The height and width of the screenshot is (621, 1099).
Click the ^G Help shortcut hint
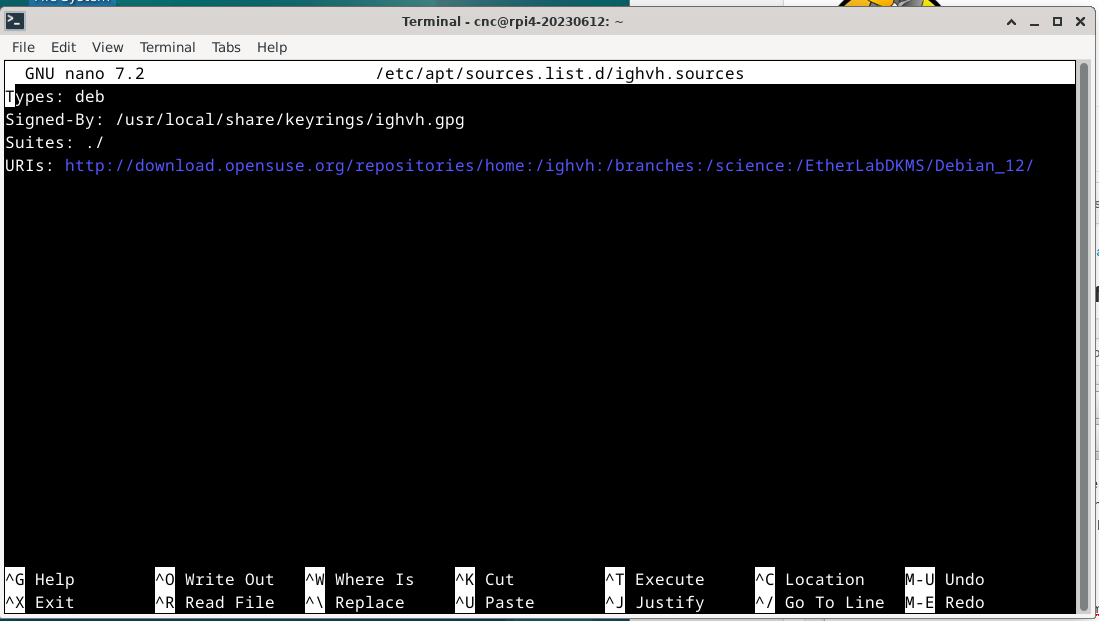[40, 580]
